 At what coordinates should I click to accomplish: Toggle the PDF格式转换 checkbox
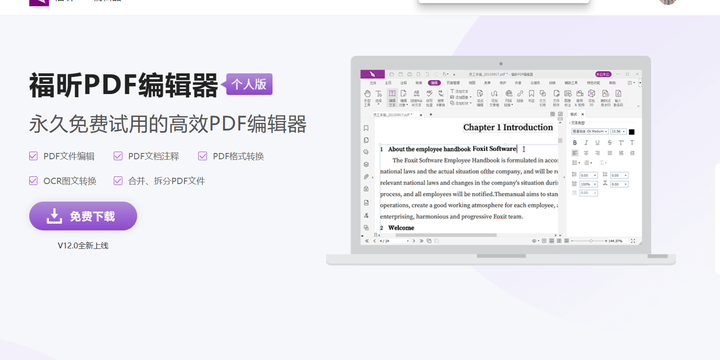[x=202, y=156]
